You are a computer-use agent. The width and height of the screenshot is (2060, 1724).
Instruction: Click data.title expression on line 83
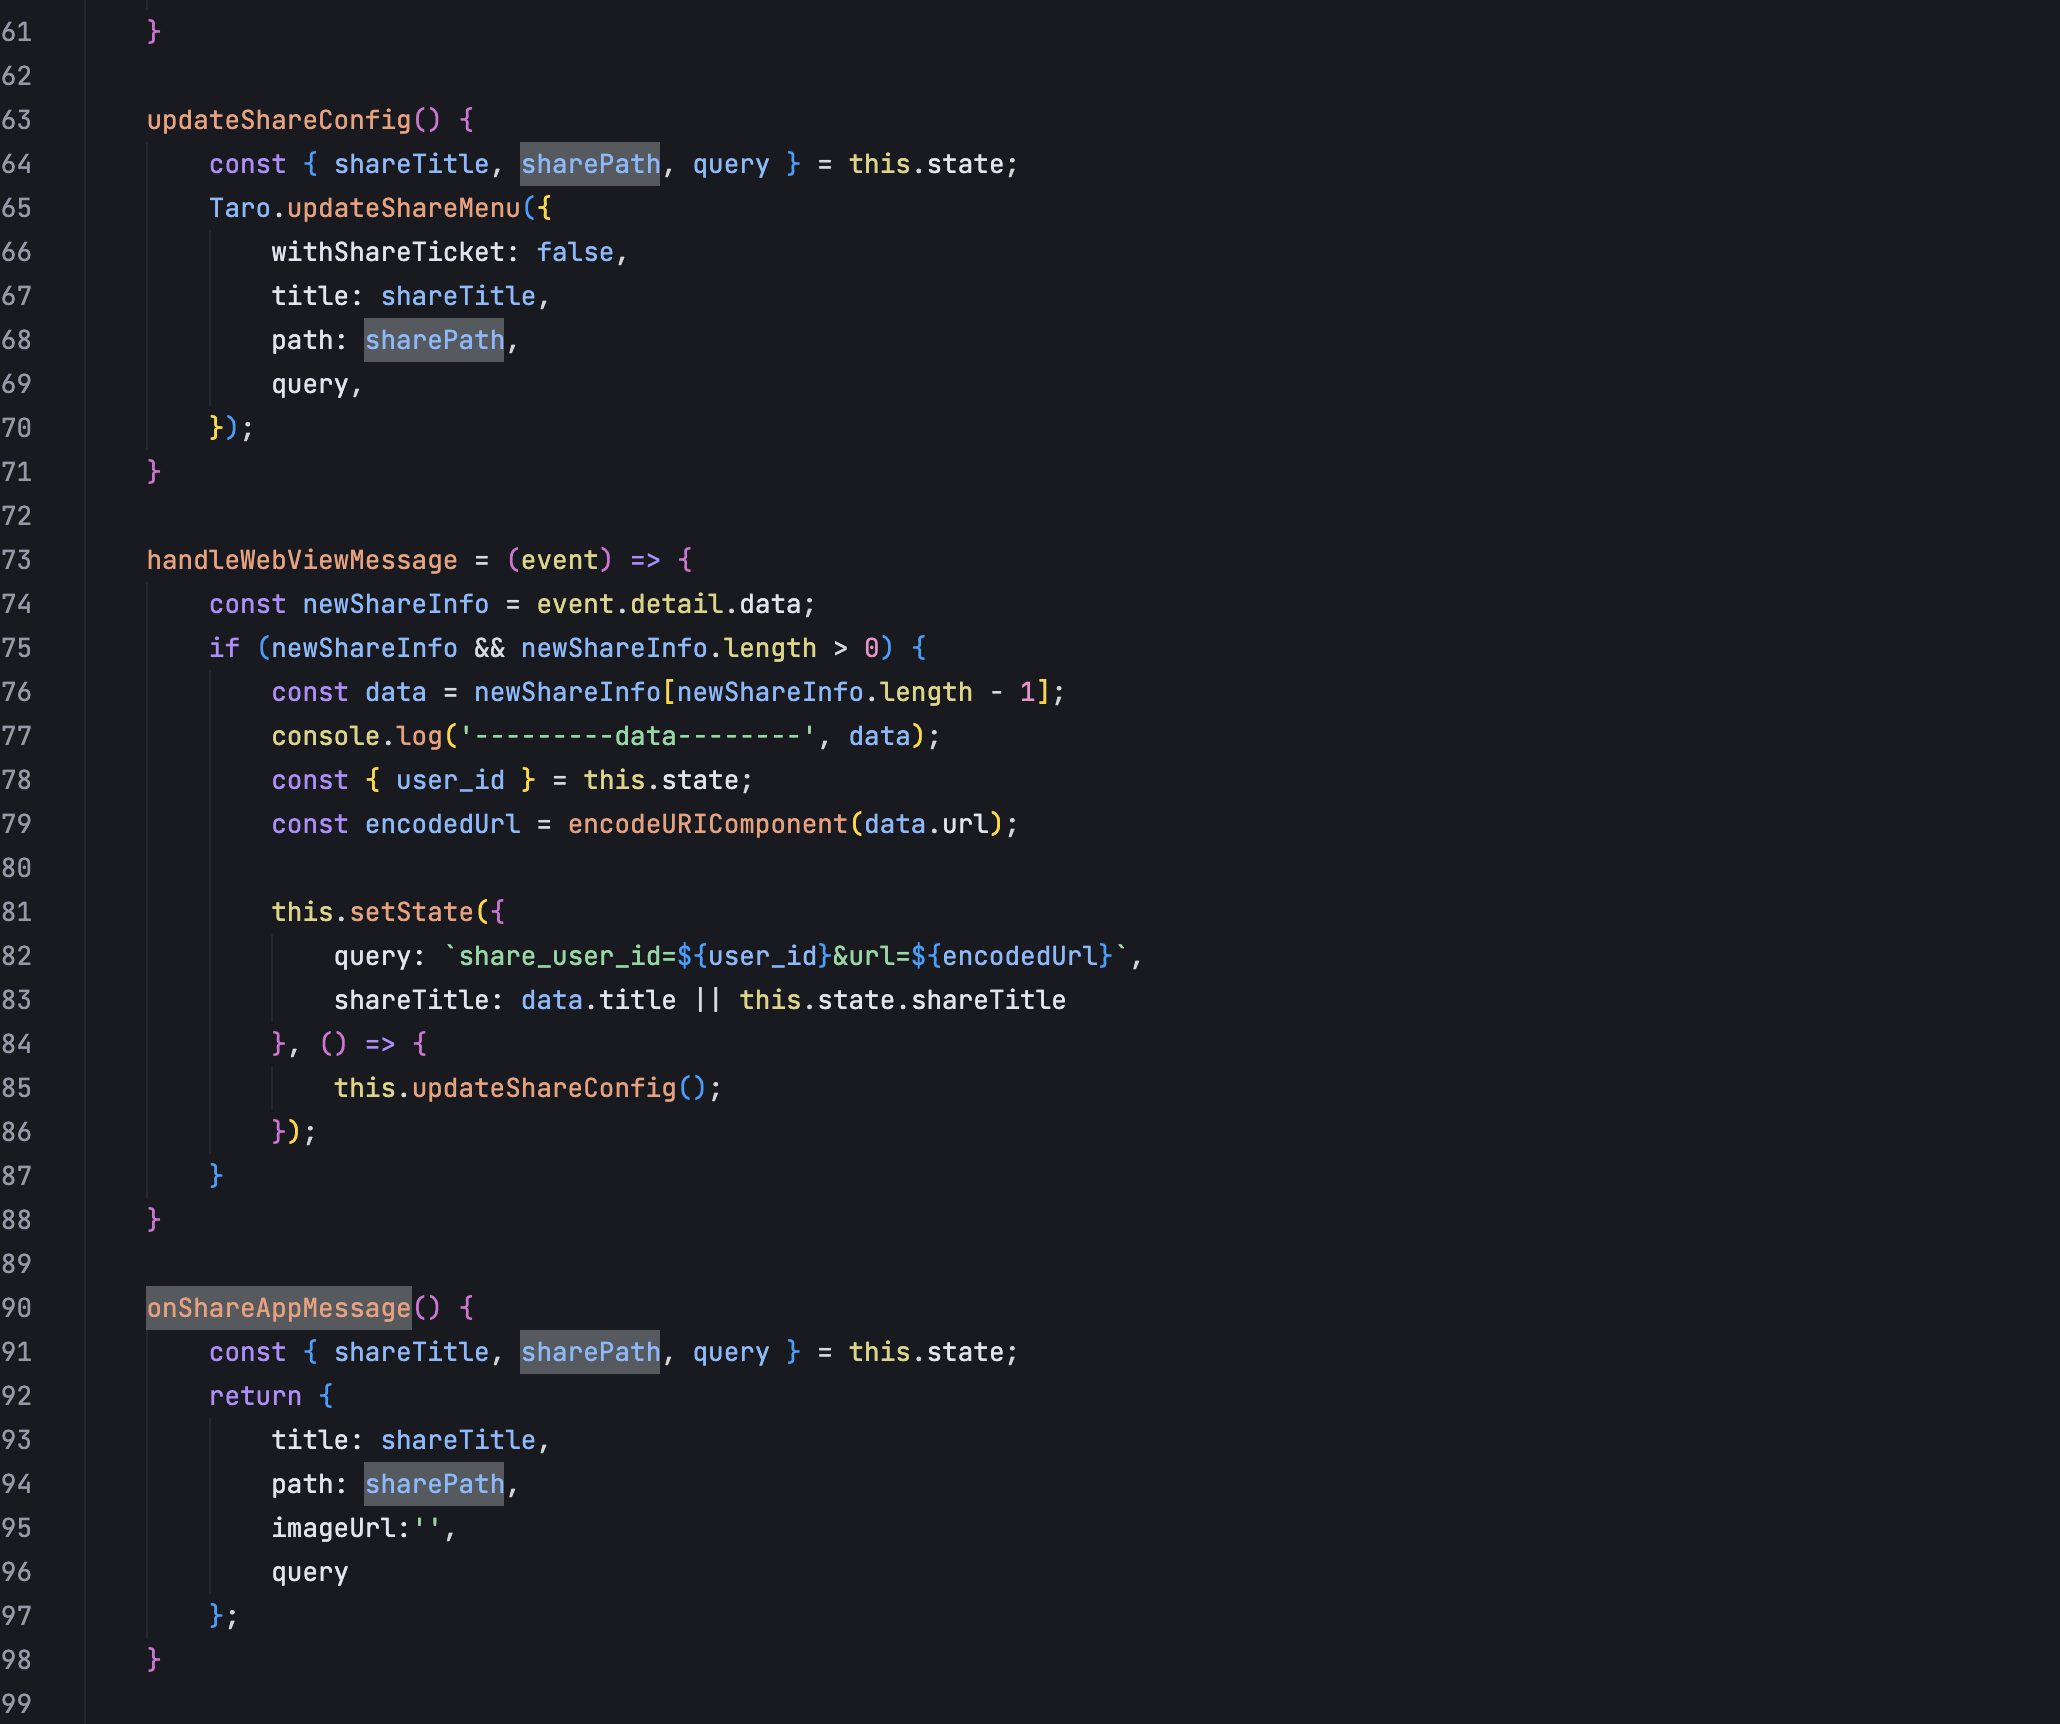click(599, 1000)
